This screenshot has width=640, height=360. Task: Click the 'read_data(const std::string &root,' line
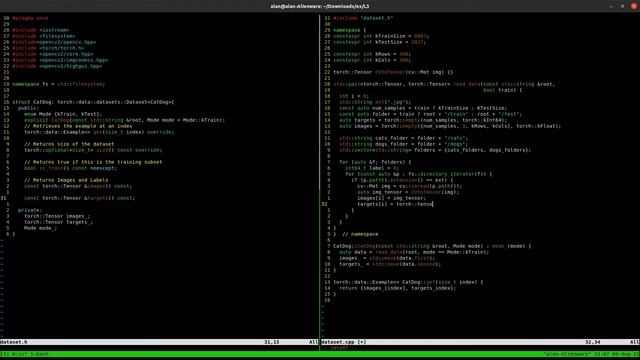444,84
